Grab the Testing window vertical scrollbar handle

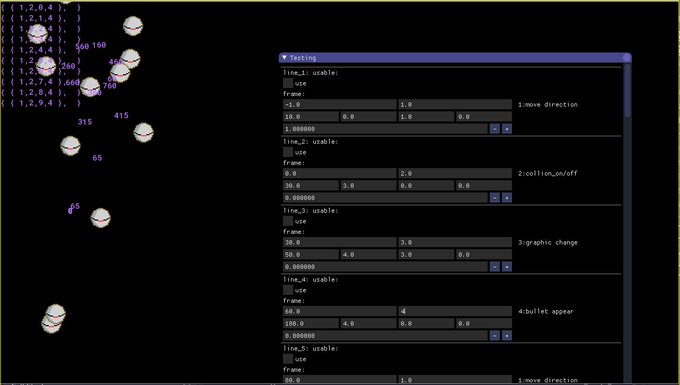point(627,91)
